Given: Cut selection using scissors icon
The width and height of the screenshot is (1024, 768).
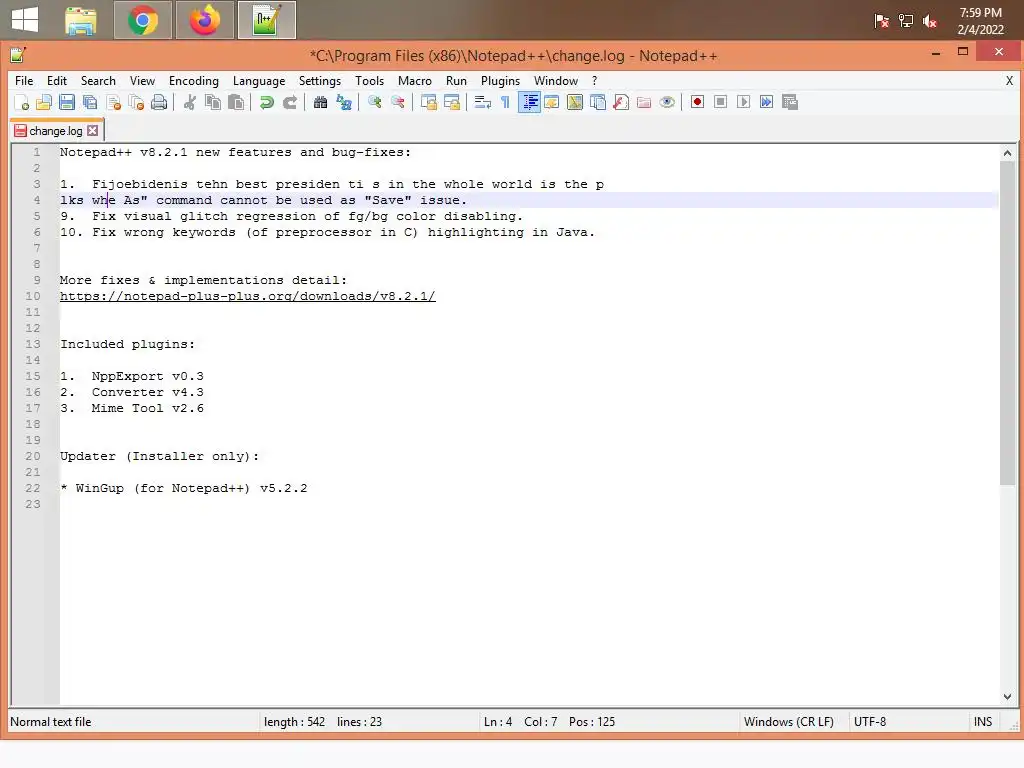Looking at the screenshot, I should 190,103.
